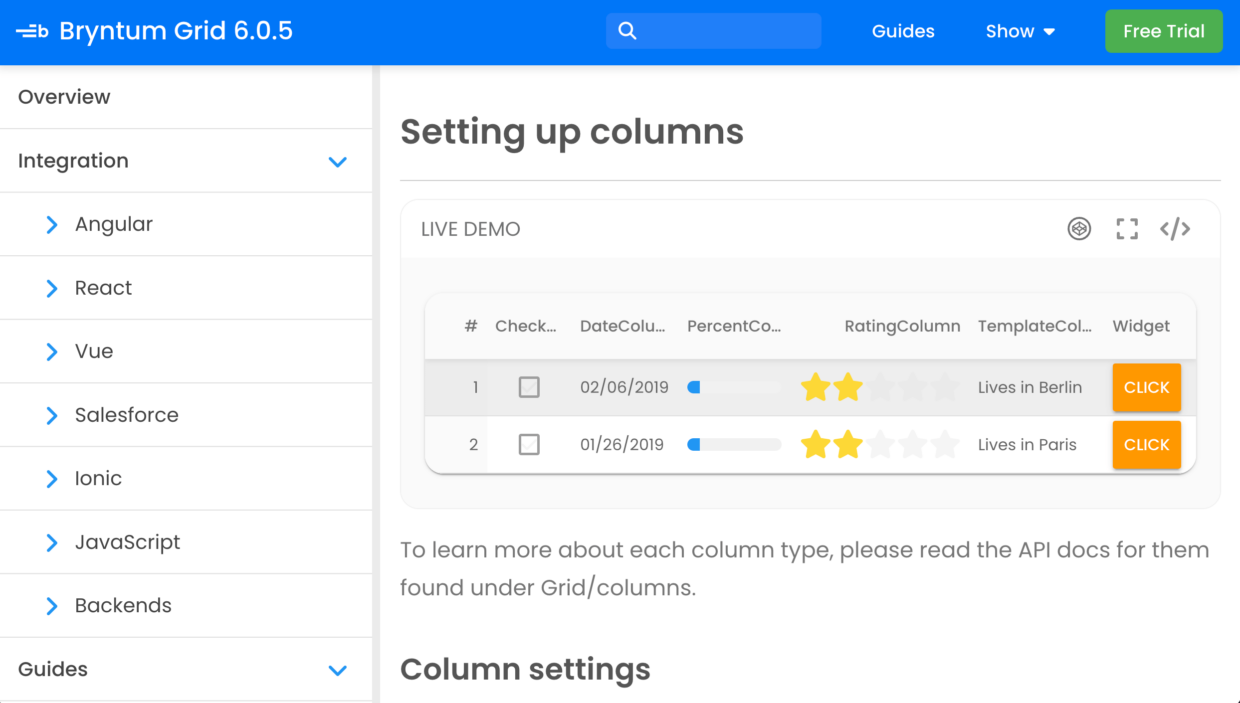Expand the JavaScript tree node
This screenshot has height=703, width=1240.
click(x=52, y=542)
